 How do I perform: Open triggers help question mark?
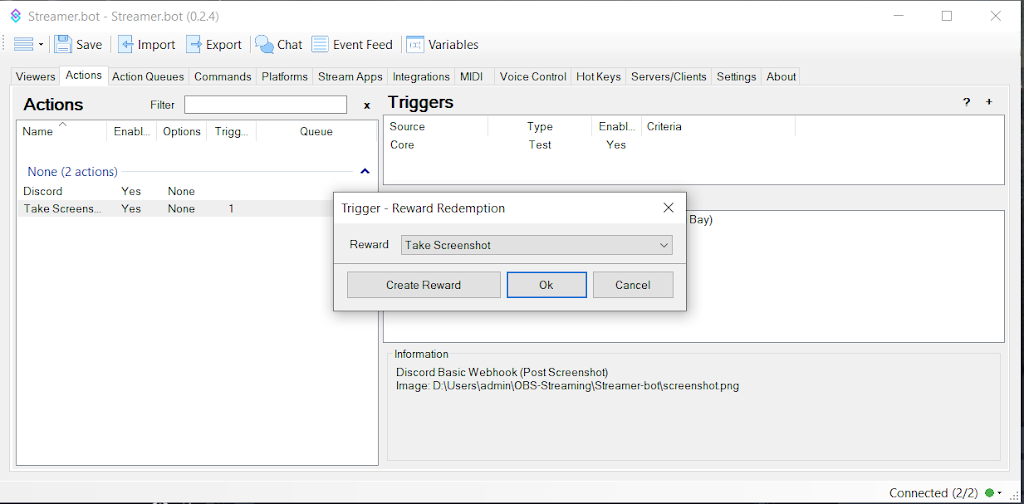click(966, 102)
